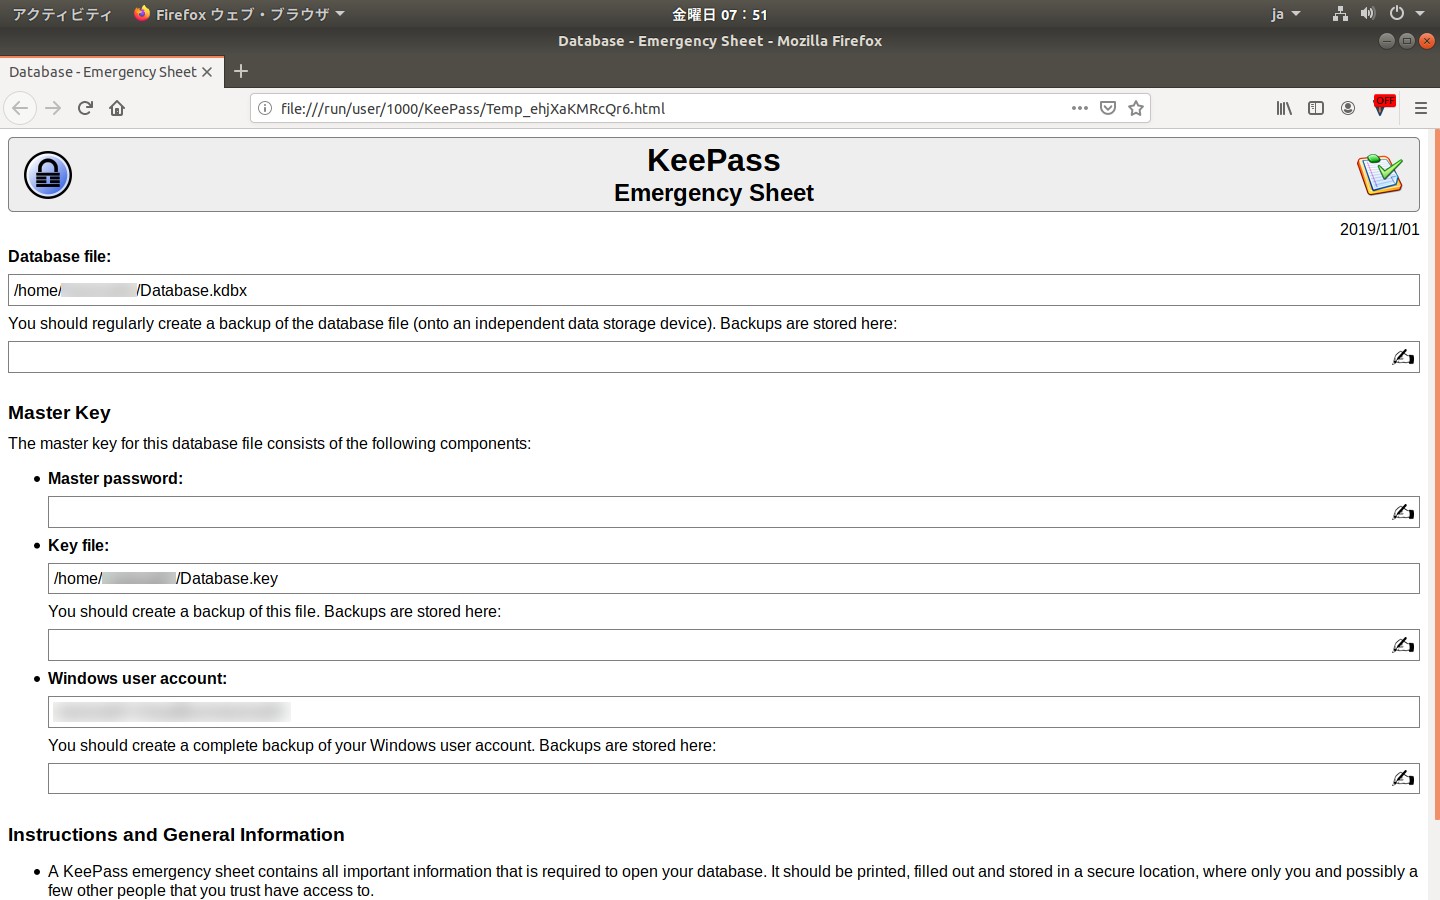1440x900 pixels.
Task: Click the blurred Windows user account box
Action: 734,712
